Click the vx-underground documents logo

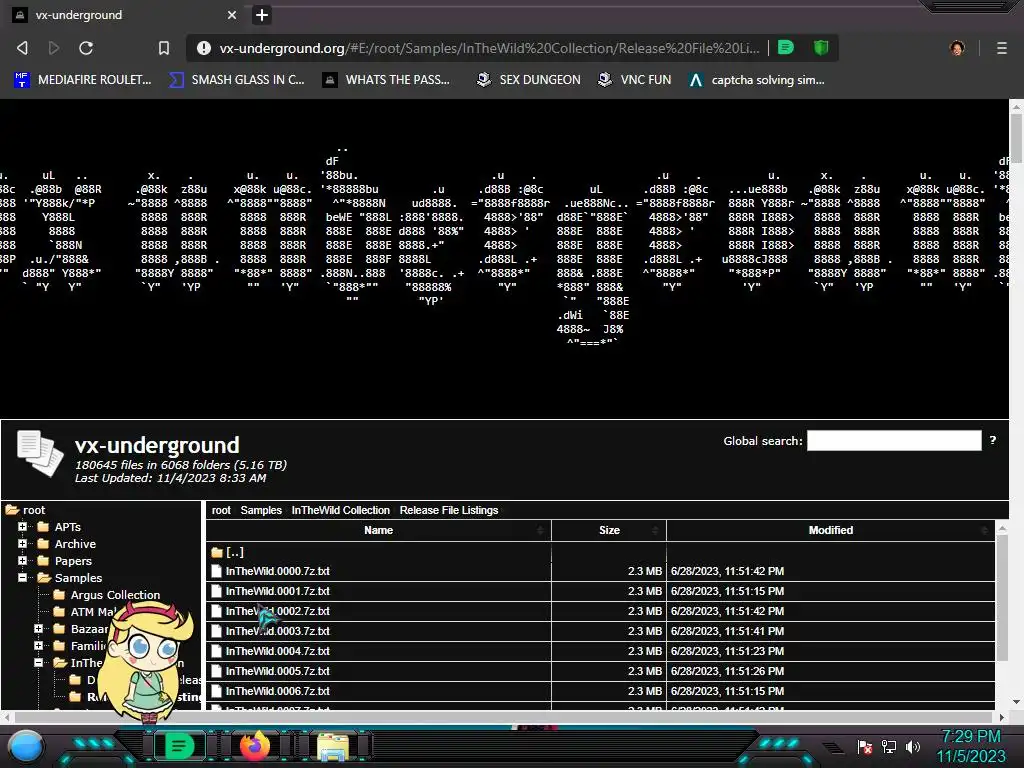(x=40, y=453)
